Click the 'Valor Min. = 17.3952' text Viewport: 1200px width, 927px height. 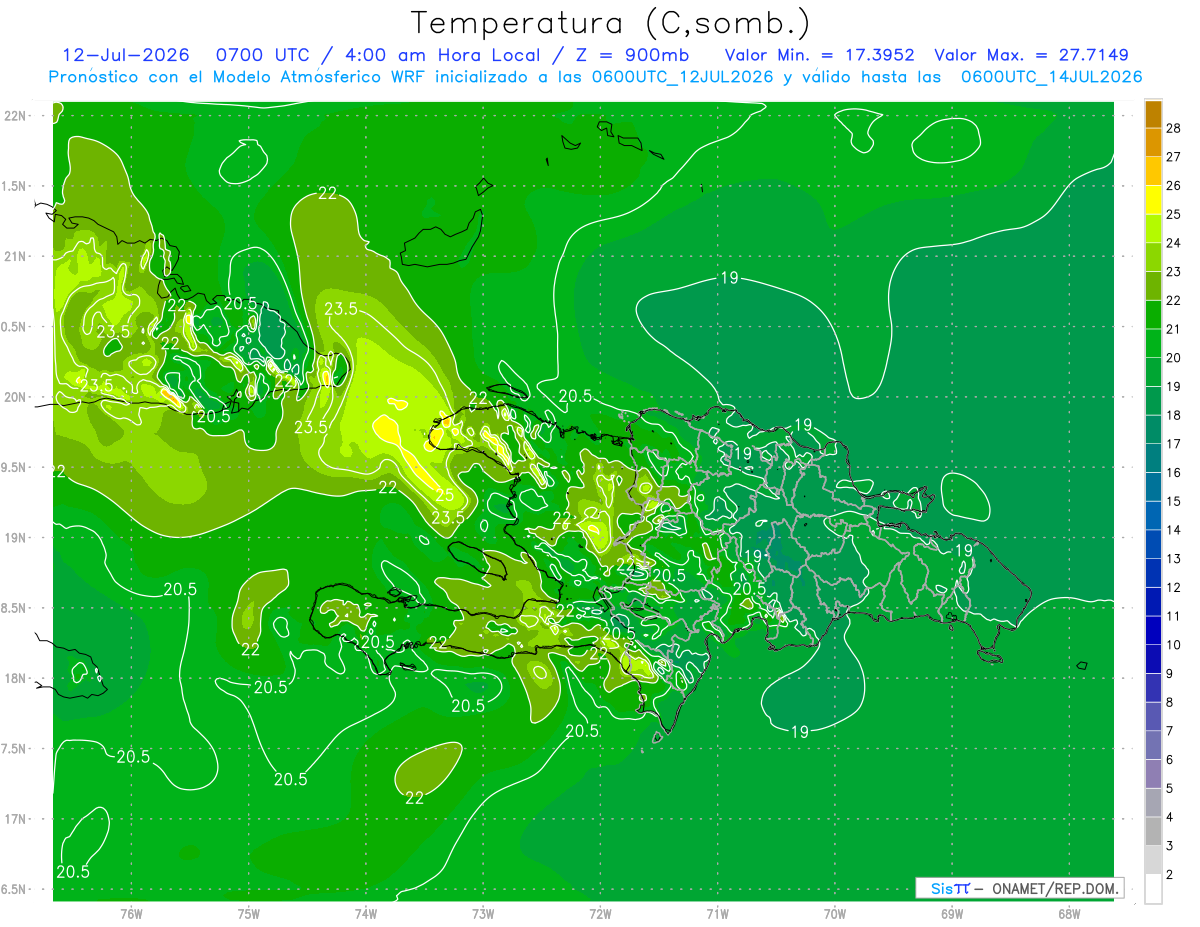click(820, 55)
